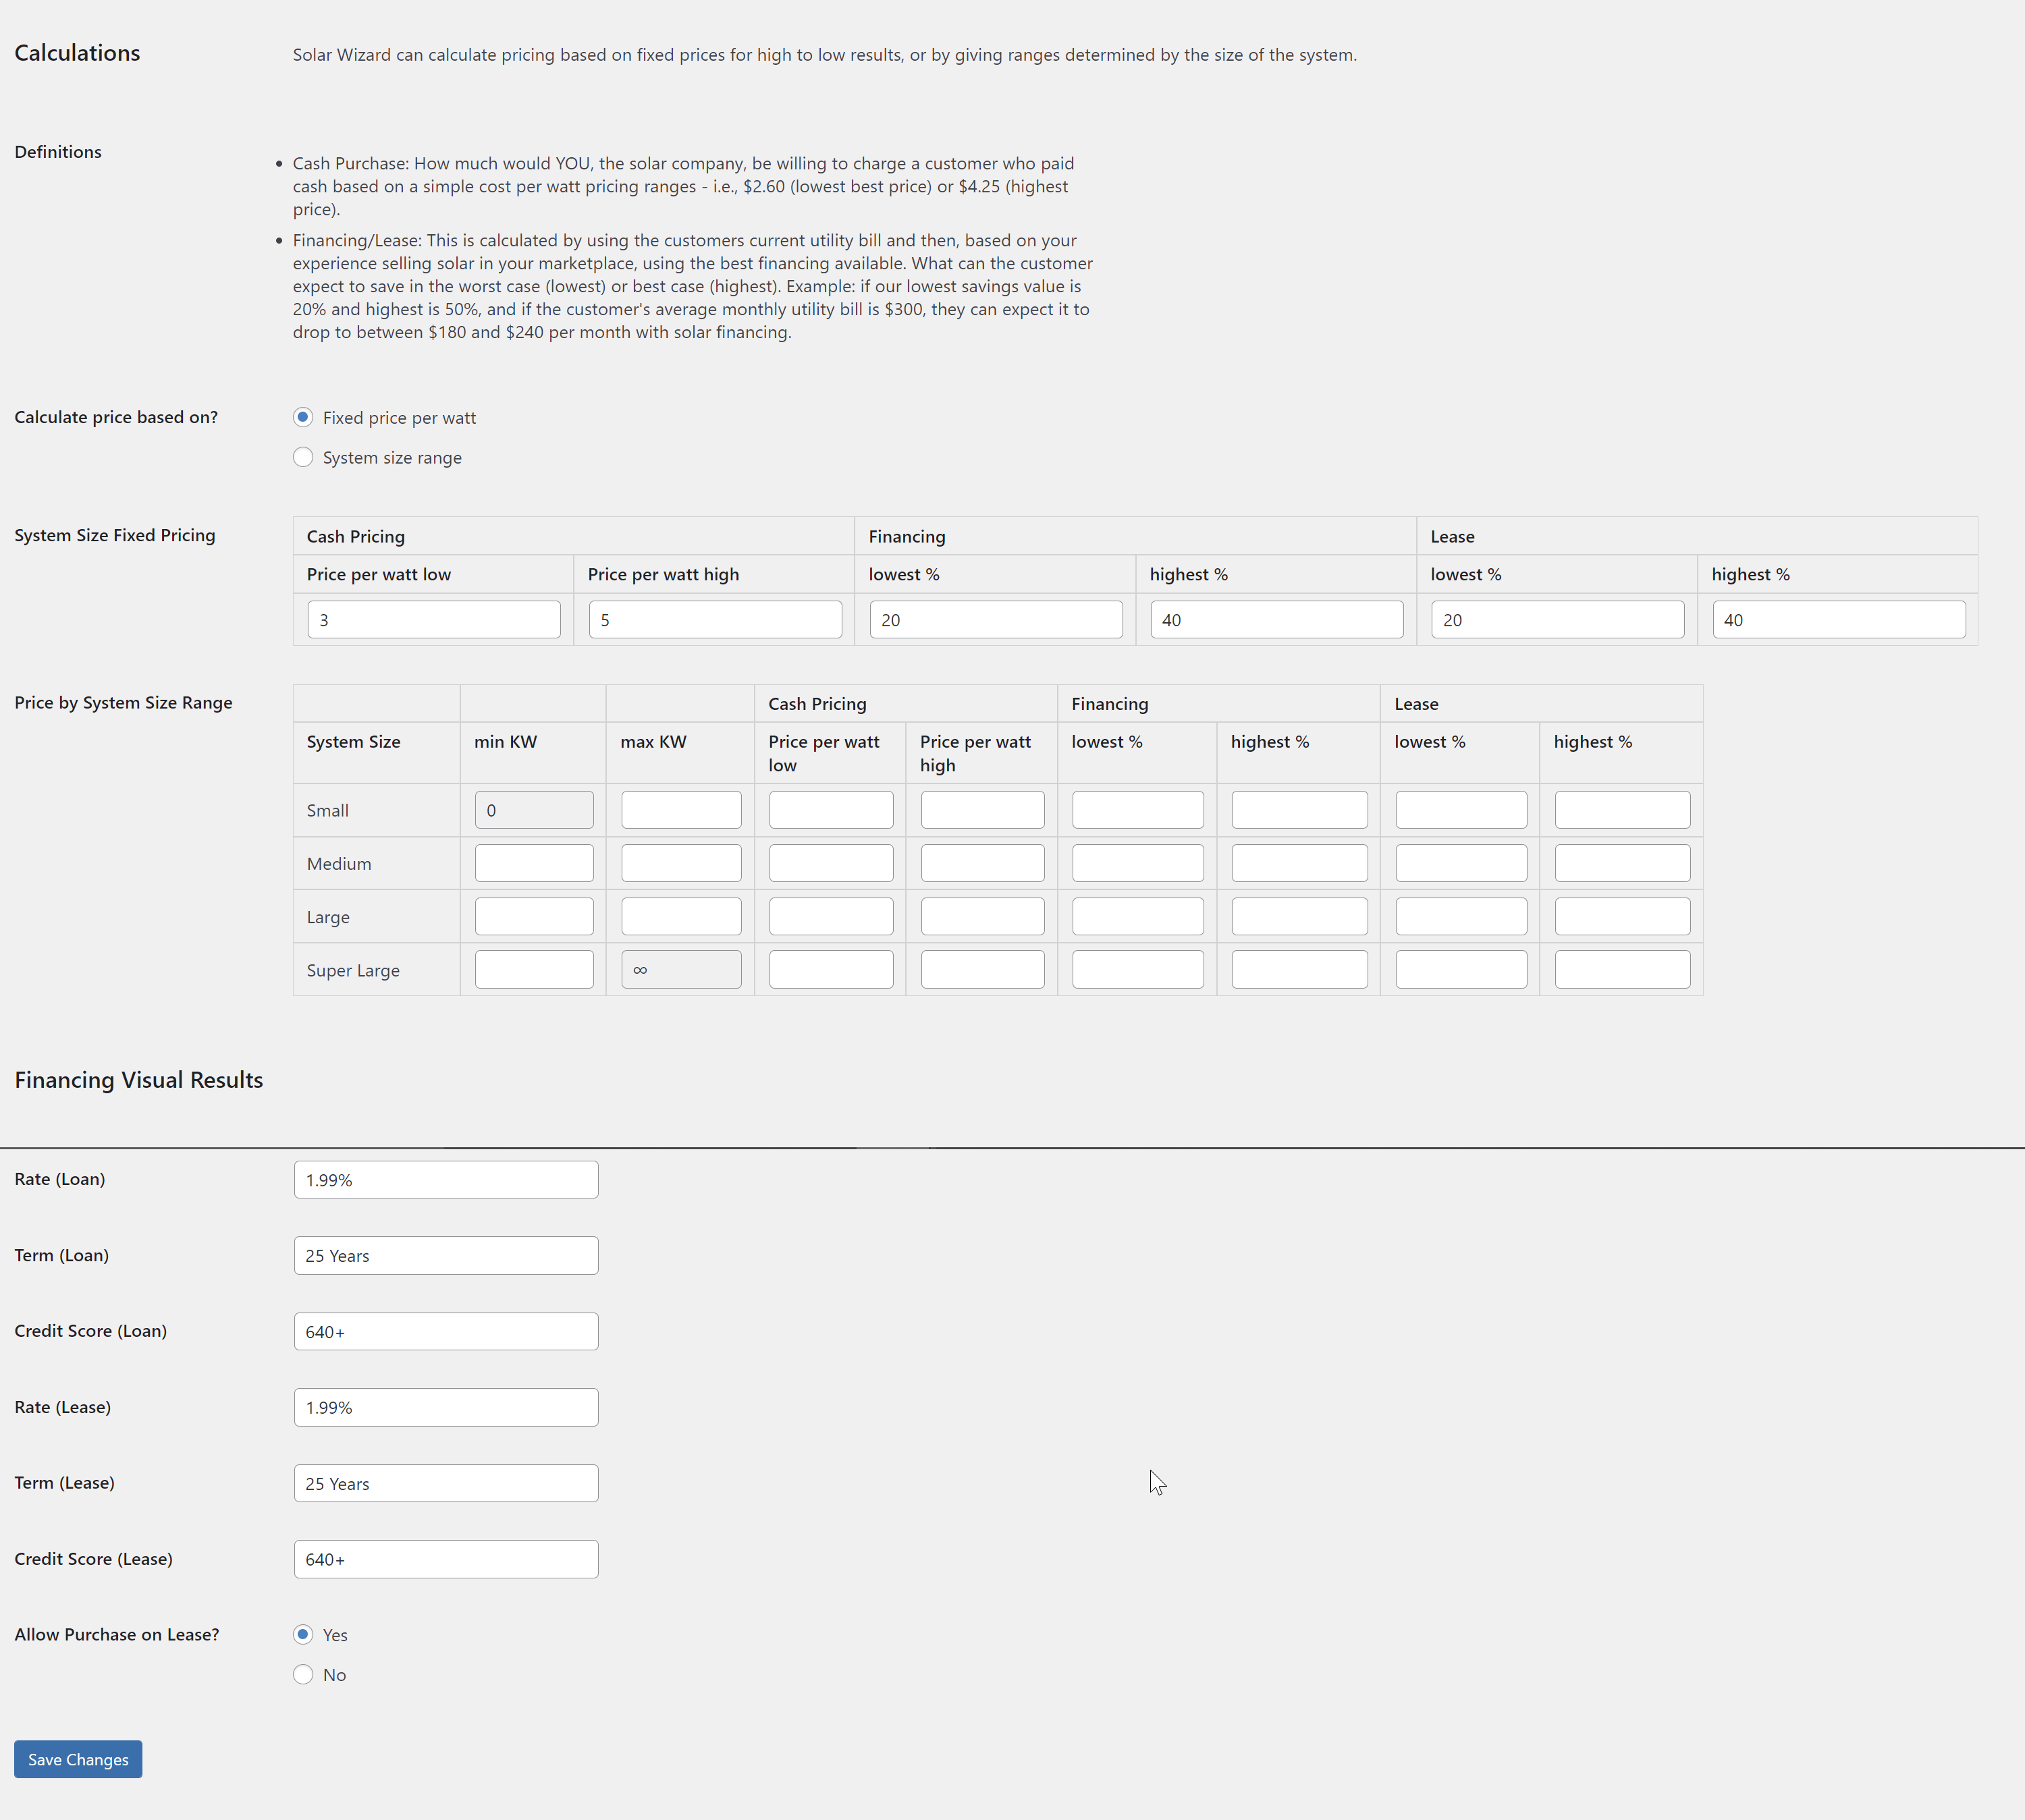This screenshot has width=2025, height=1820.
Task: Click Super Large row min KW field
Action: pos(534,970)
